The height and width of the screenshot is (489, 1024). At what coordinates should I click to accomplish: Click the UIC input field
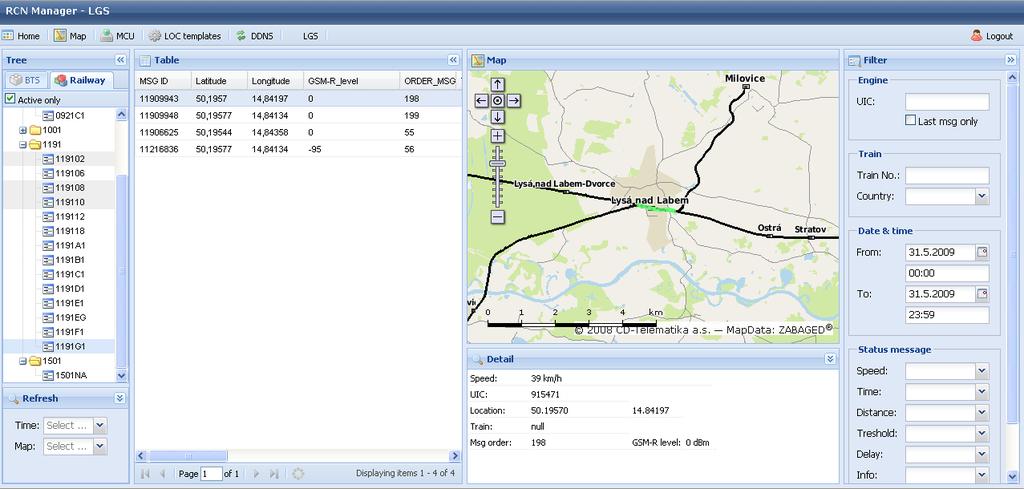(947, 102)
